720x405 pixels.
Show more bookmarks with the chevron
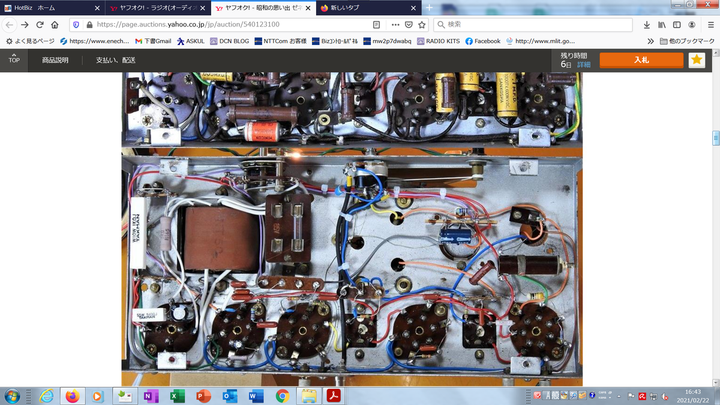650,41
